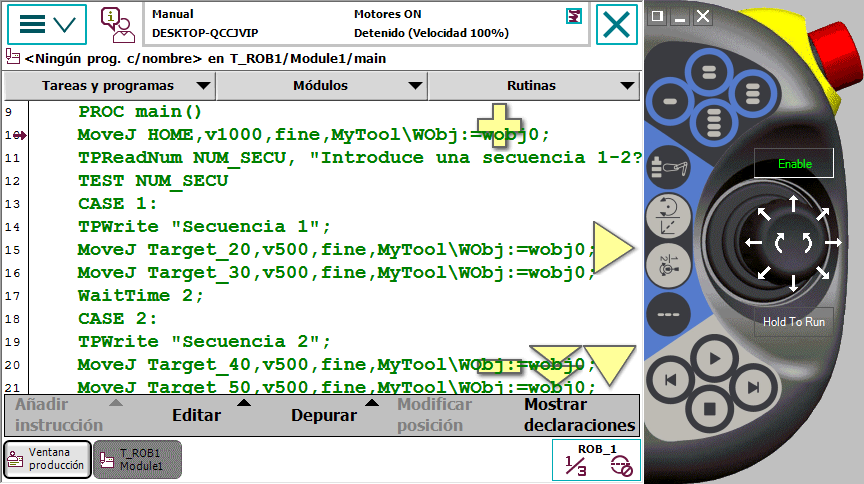The image size is (864, 484).
Task: Push joystick down arrow
Action: (x=793, y=283)
